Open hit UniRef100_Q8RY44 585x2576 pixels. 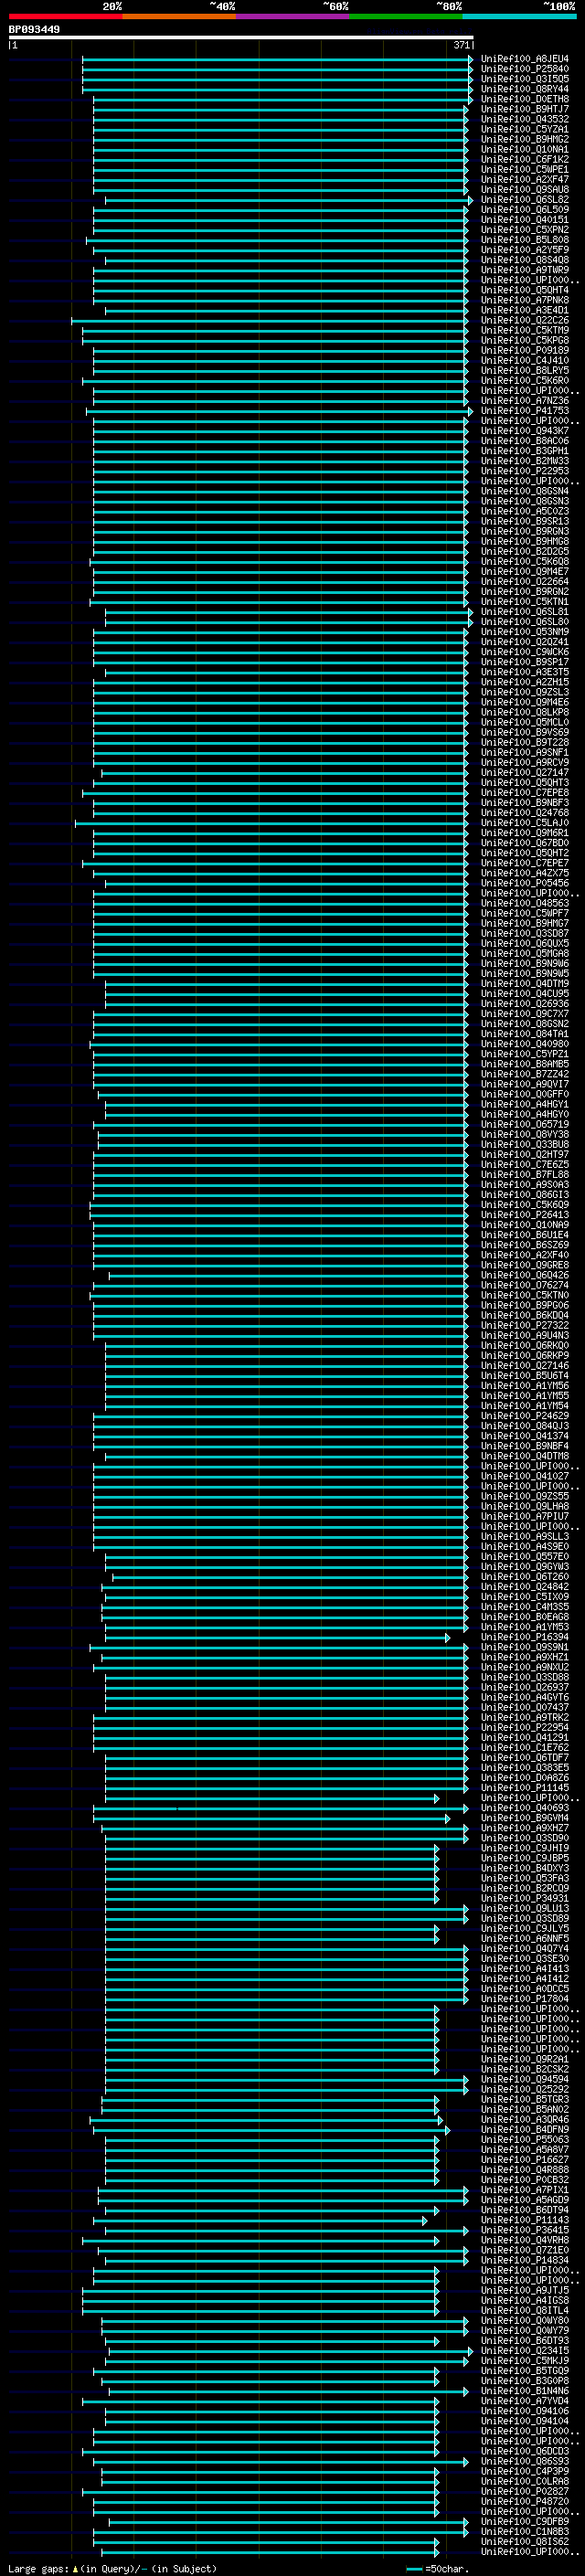coord(525,89)
